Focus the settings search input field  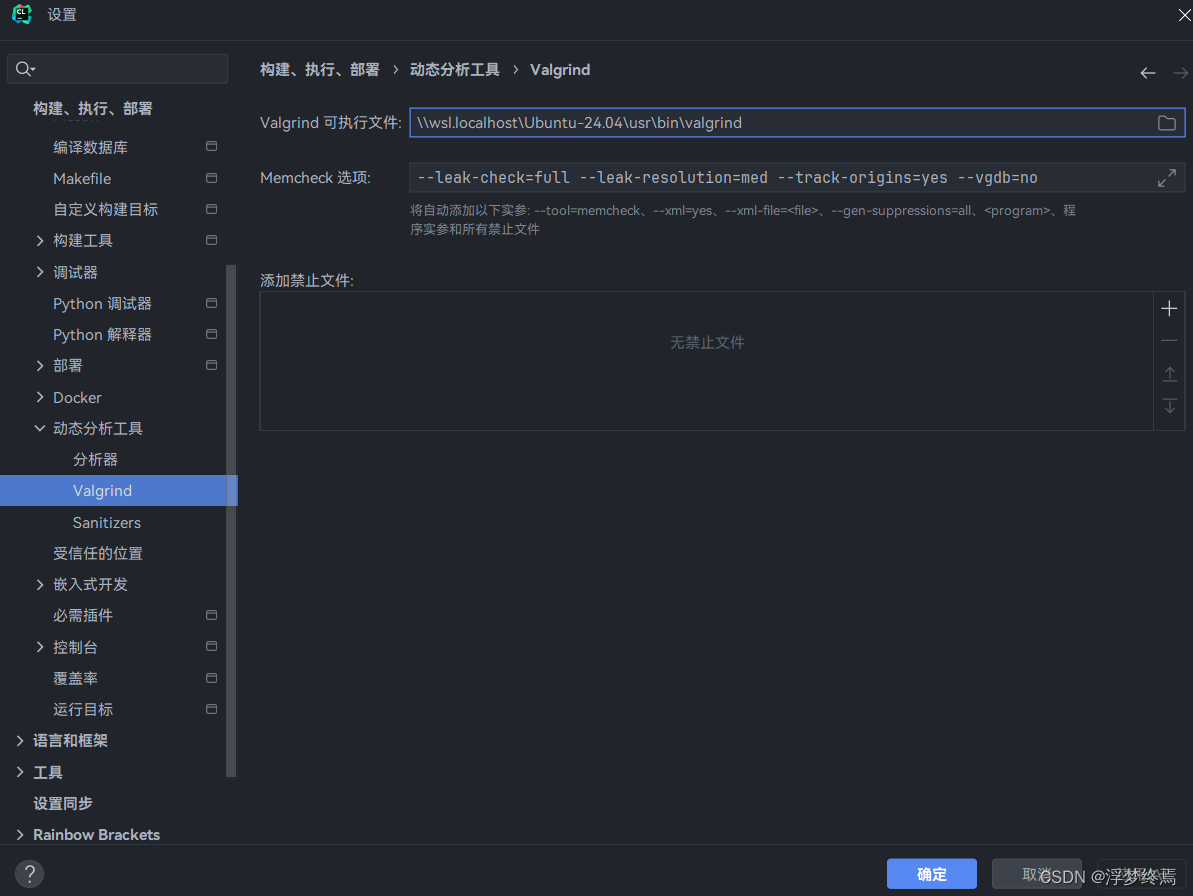(117, 69)
